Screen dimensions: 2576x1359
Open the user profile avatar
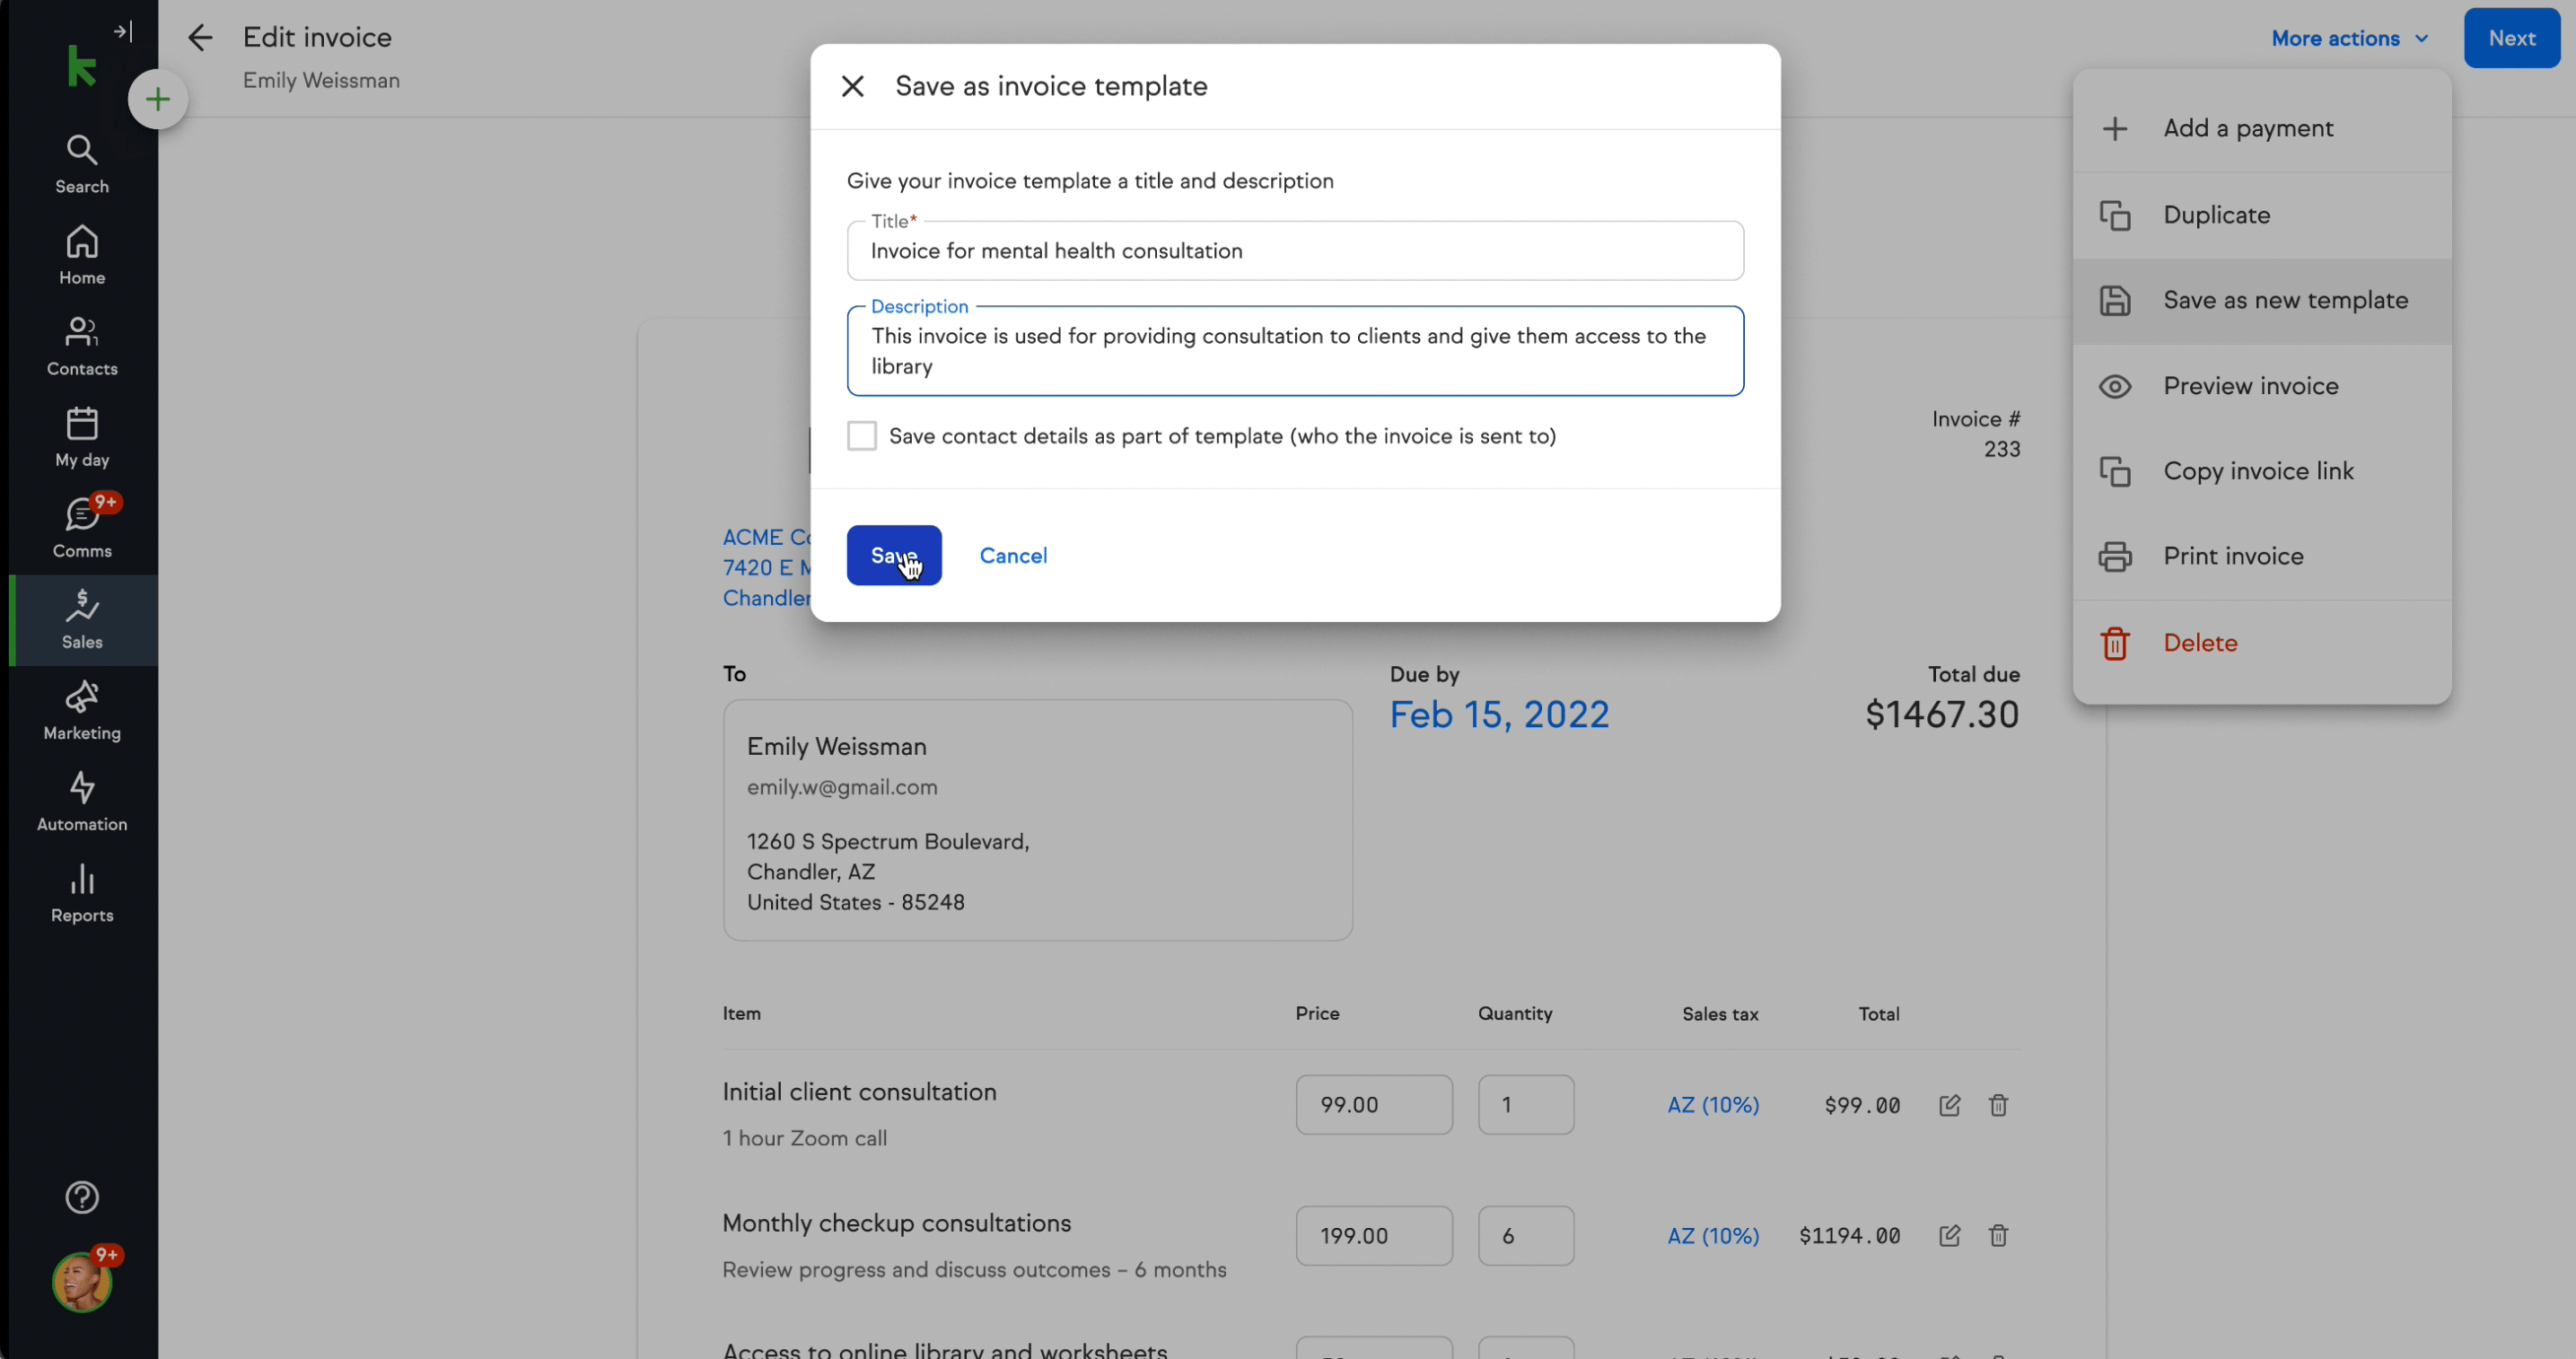tap(82, 1282)
